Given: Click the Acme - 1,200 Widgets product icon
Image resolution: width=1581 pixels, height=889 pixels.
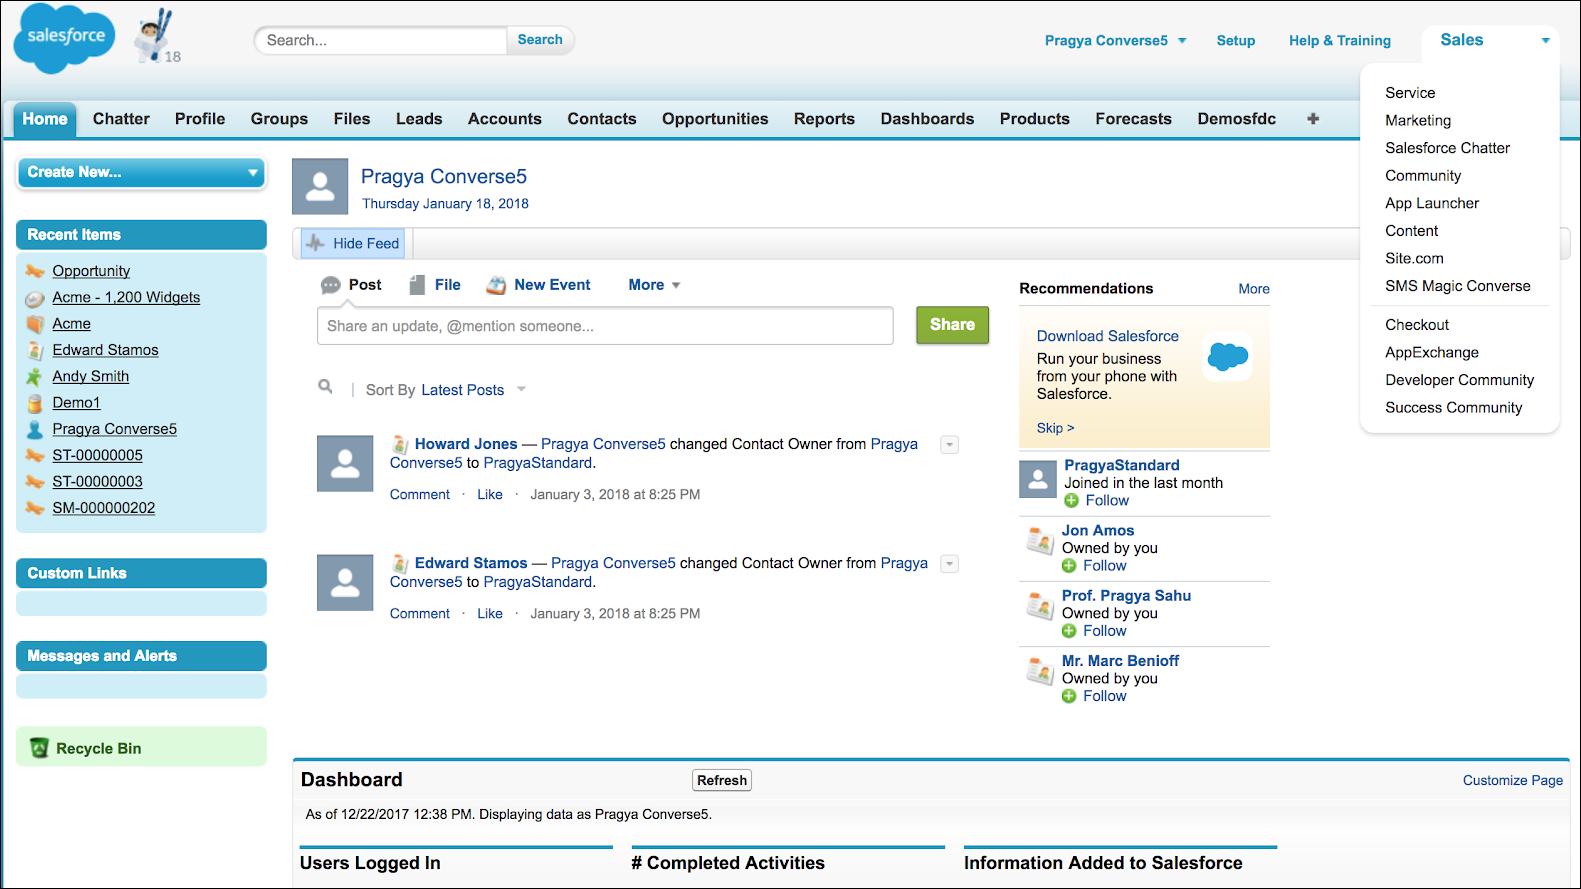Looking at the screenshot, I should [x=35, y=298].
